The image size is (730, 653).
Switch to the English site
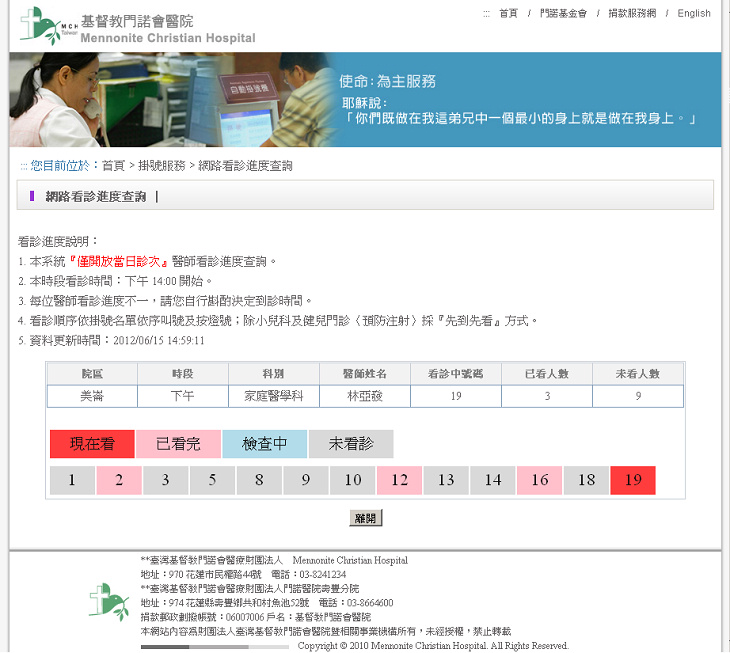694,13
